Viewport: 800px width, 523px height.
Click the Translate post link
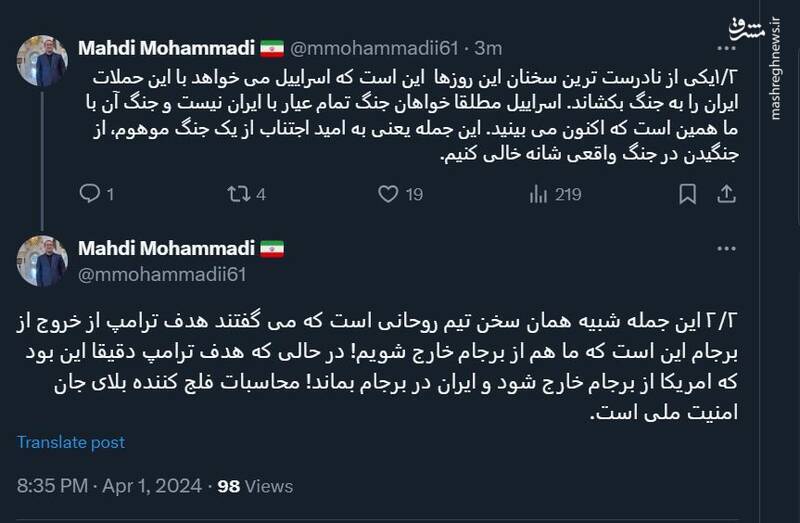(71, 442)
